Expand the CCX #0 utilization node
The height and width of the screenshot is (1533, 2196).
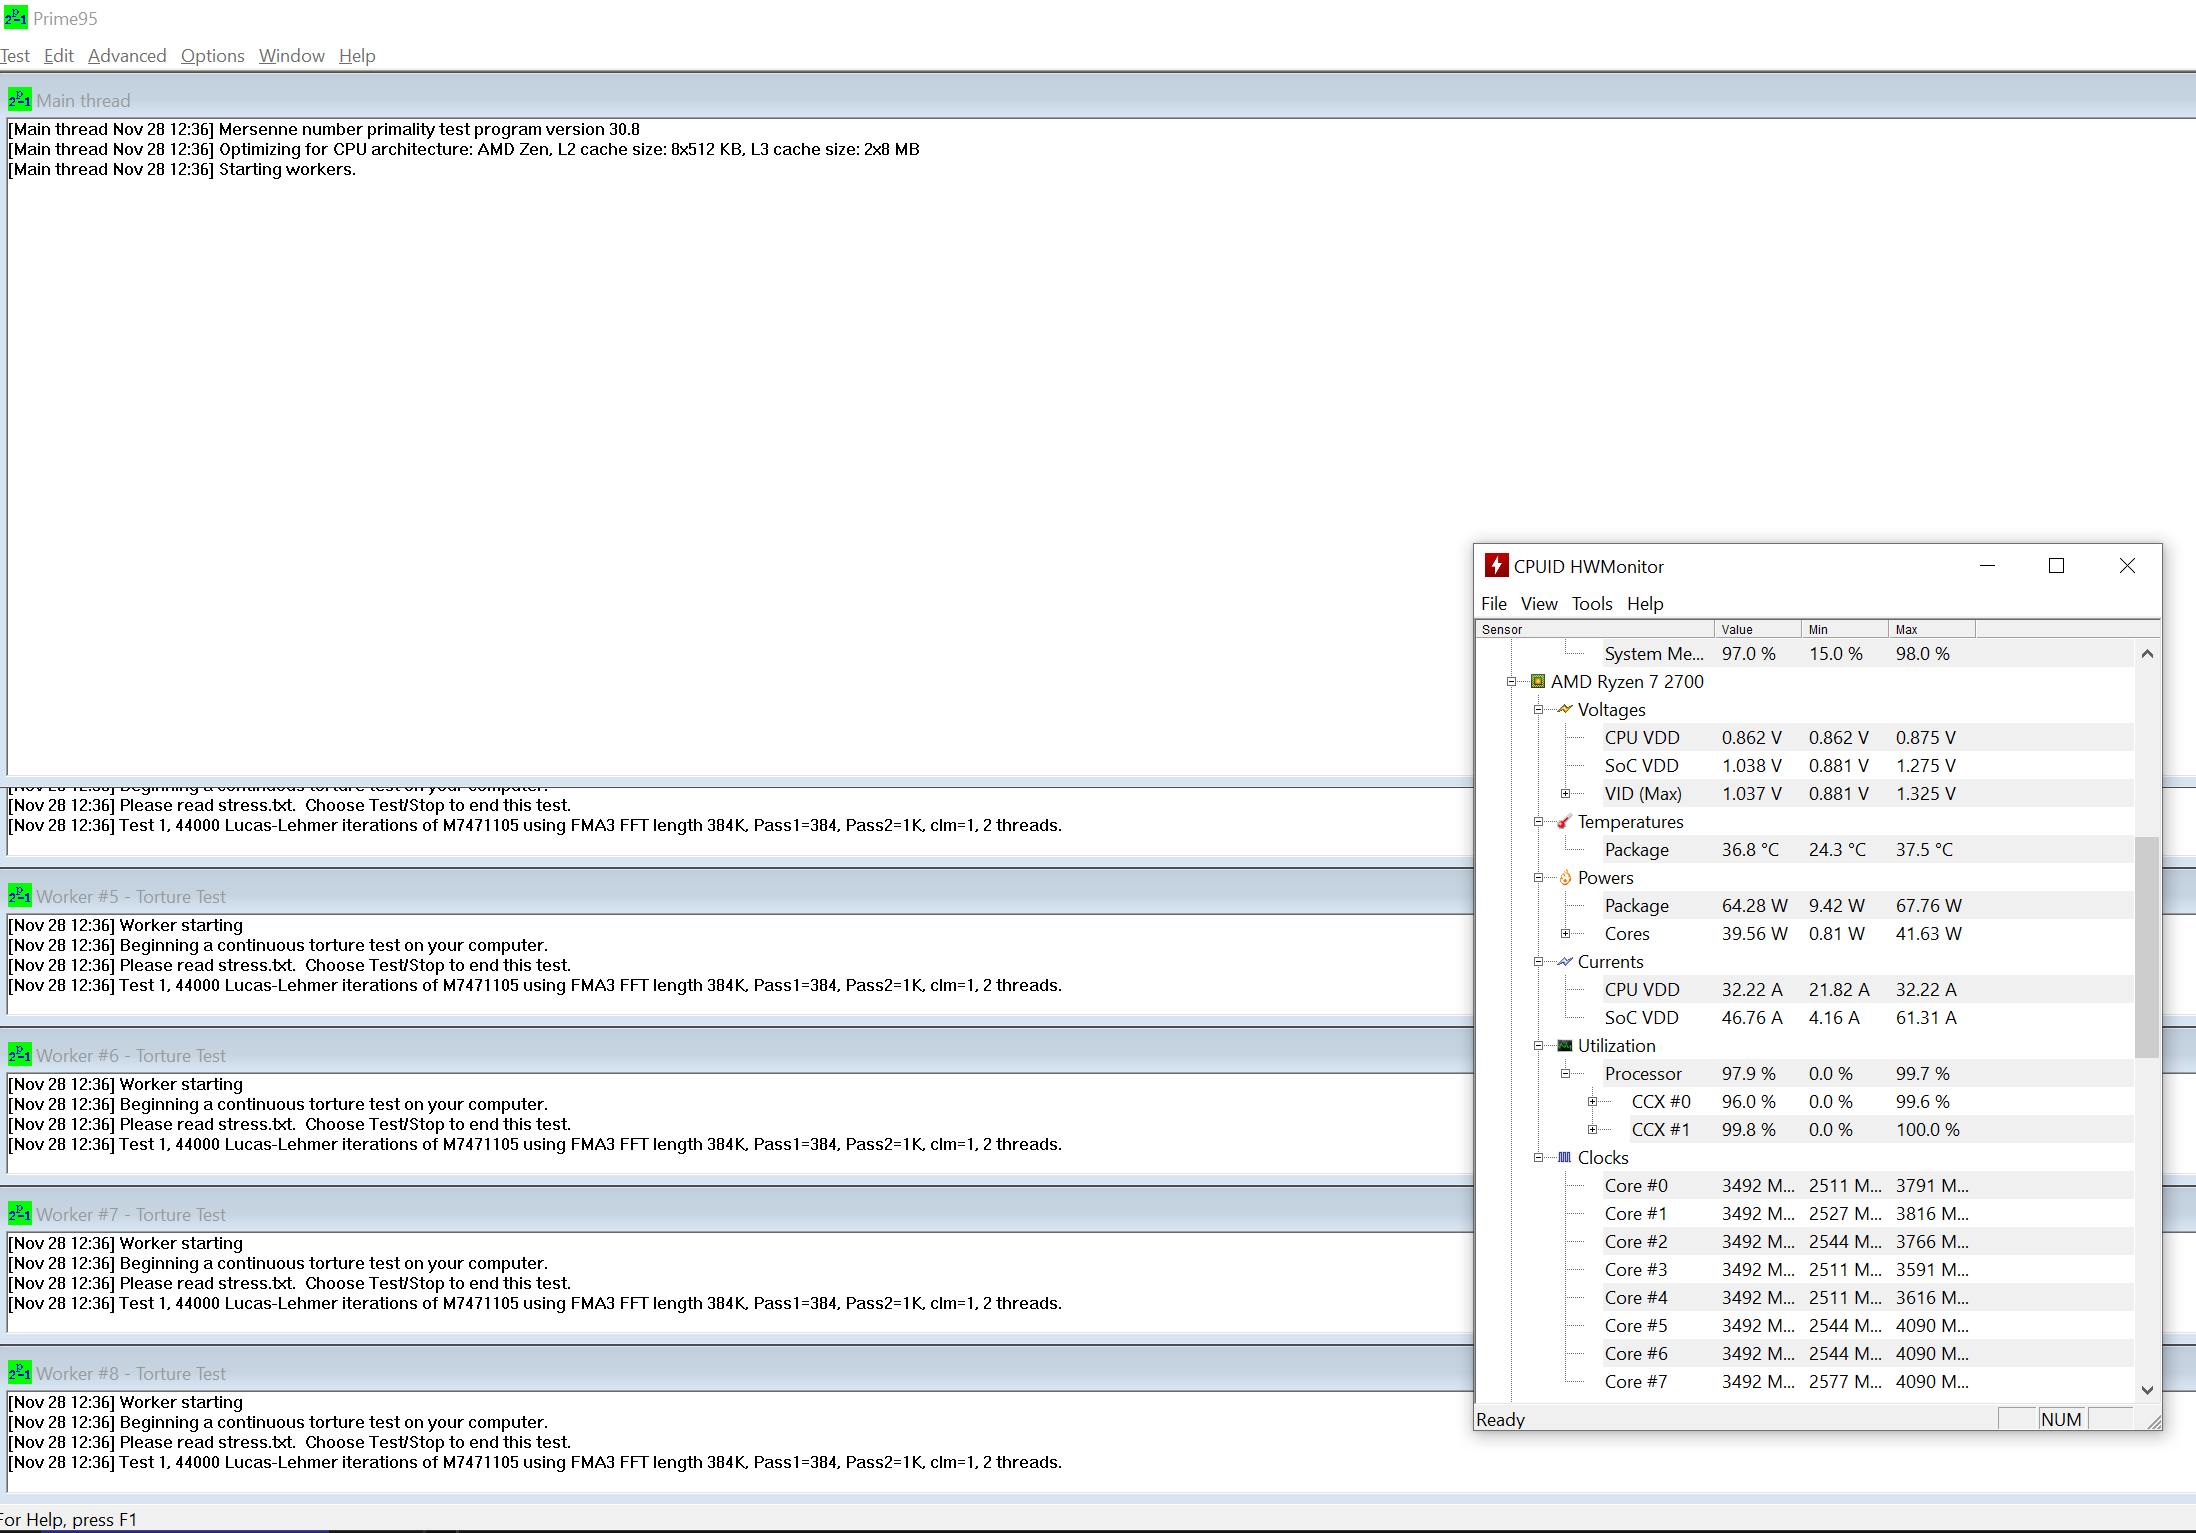[1592, 1101]
